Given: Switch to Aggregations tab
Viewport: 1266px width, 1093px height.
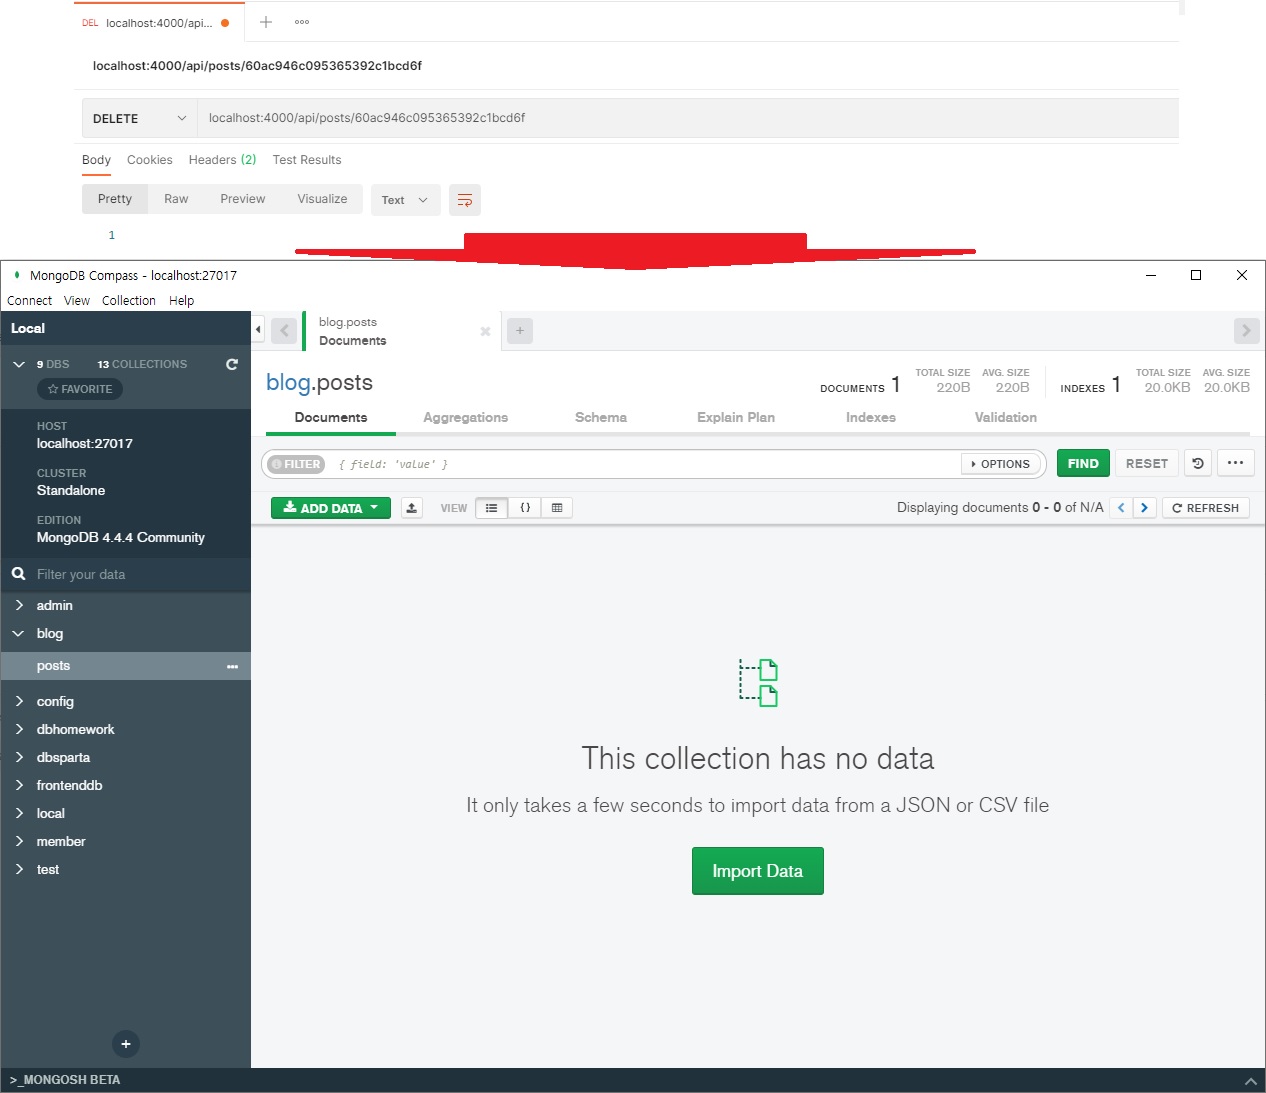Looking at the screenshot, I should [x=465, y=417].
